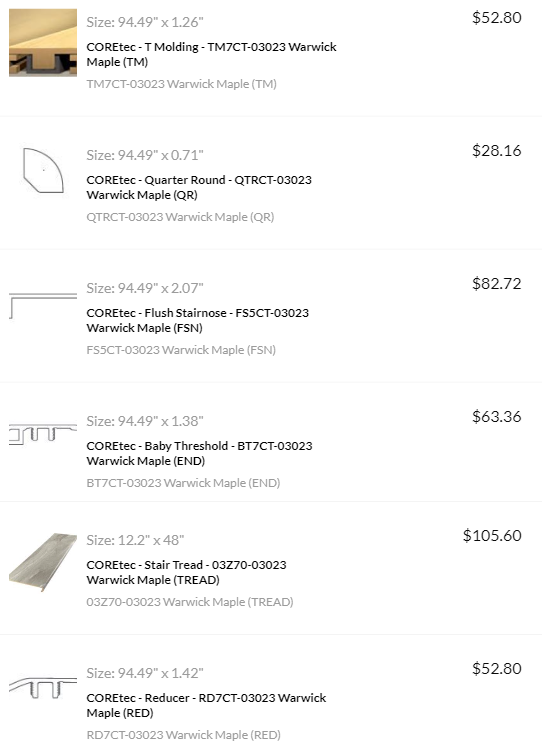This screenshot has width=542, height=755.
Task: Open COREtec Baby Threshold BT7CT-03023 title
Action: tap(199, 453)
